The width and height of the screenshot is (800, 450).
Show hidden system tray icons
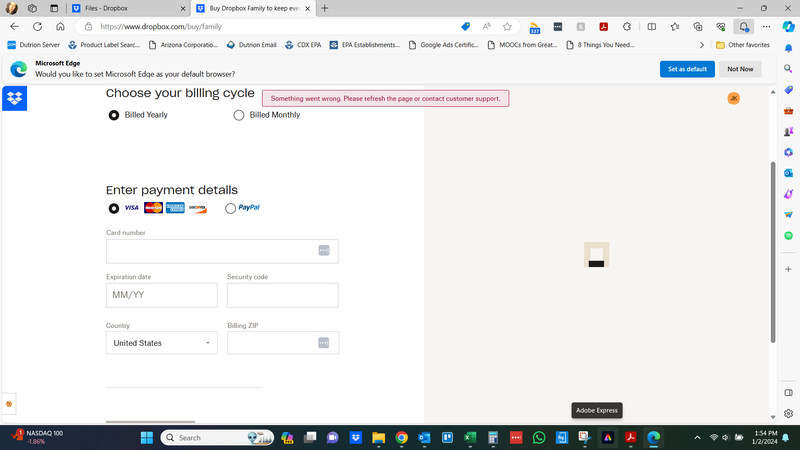697,438
